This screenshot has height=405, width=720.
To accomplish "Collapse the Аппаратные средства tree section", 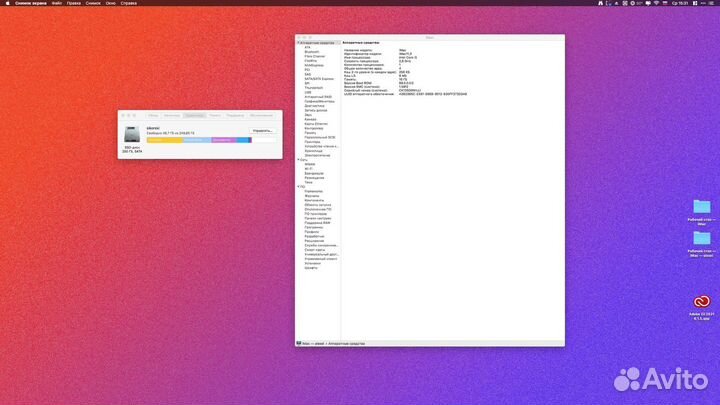I will click(x=298, y=43).
